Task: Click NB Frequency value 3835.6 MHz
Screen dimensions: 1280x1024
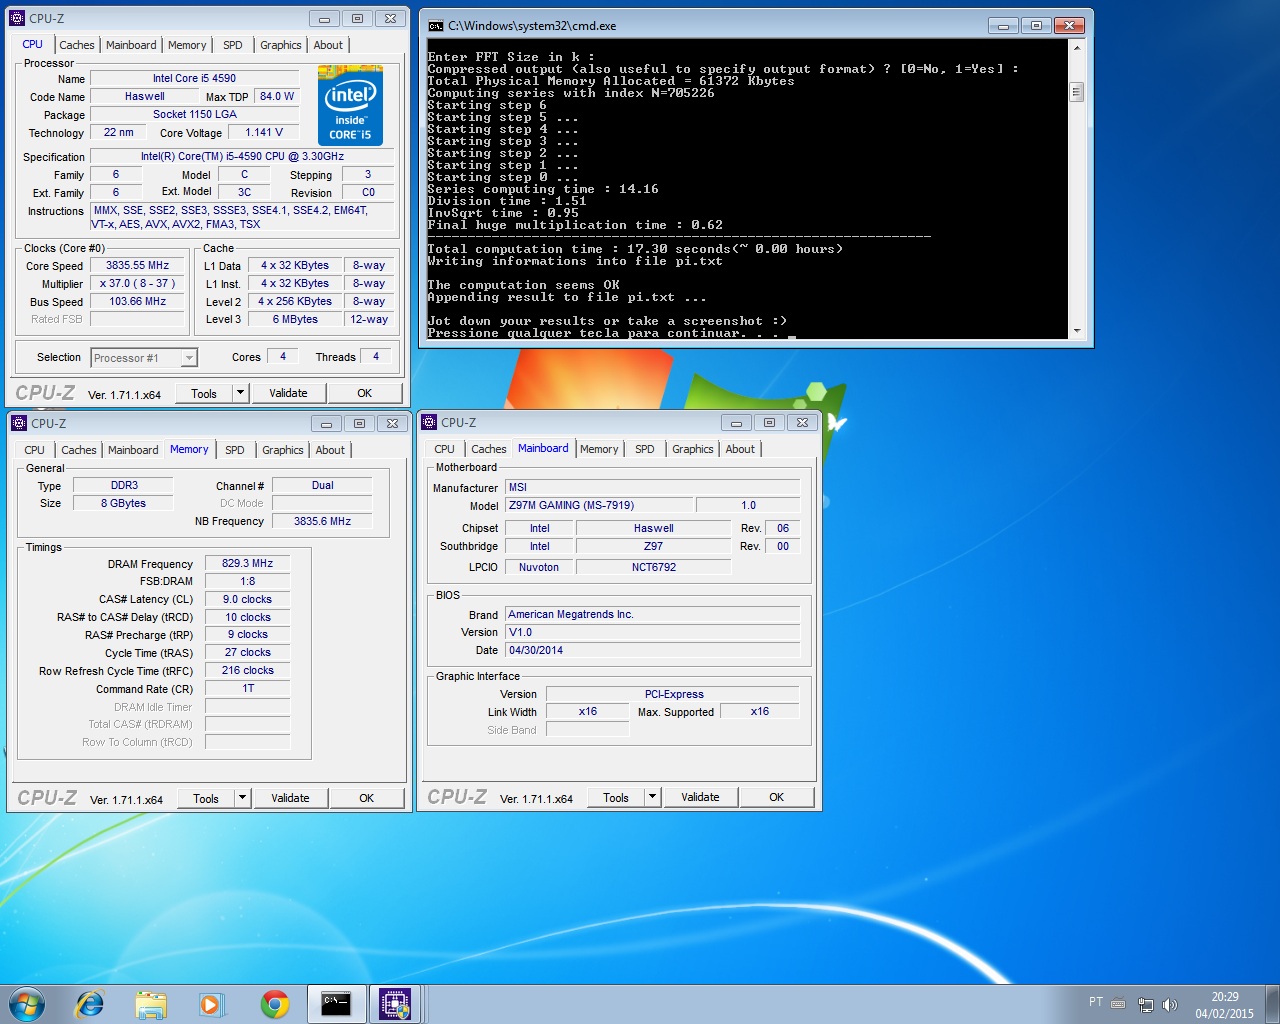Action: [322, 521]
